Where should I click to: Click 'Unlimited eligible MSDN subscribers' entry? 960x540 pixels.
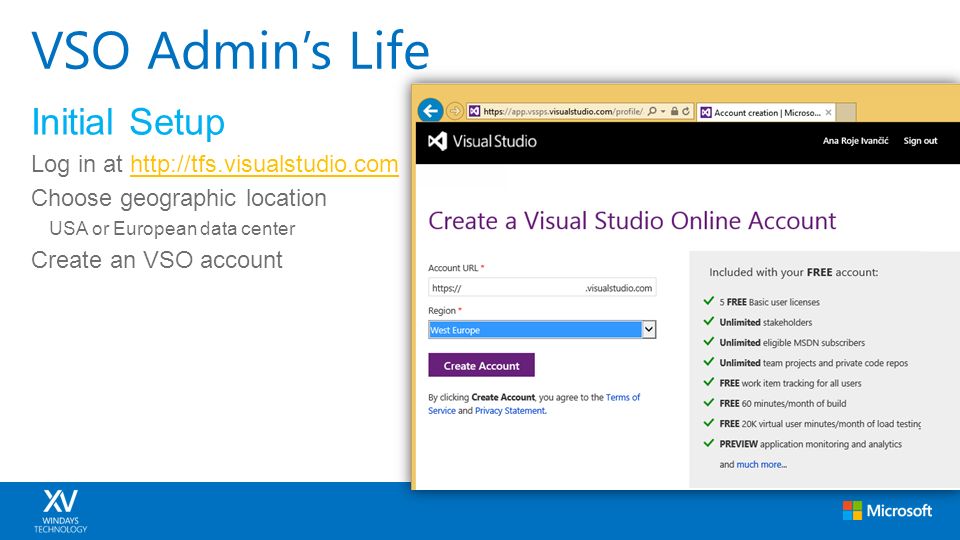point(792,343)
